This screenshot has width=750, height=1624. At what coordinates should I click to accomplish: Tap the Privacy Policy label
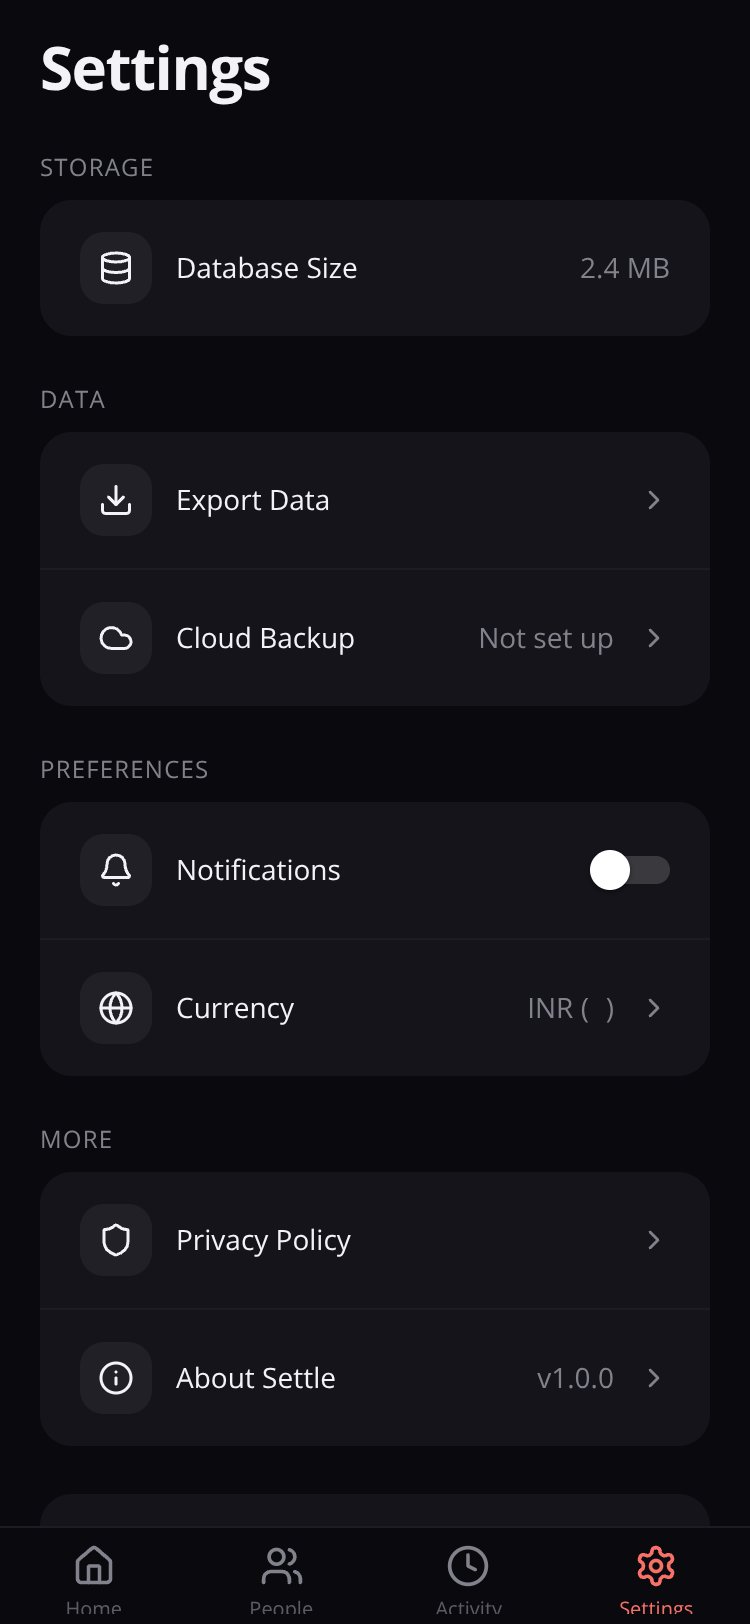[x=264, y=1240]
